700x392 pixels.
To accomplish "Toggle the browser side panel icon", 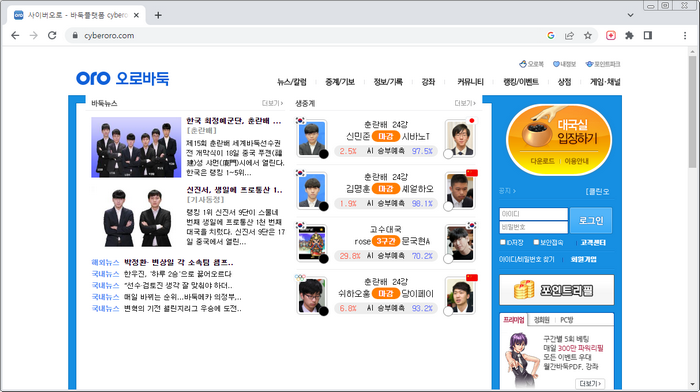I will coord(648,35).
